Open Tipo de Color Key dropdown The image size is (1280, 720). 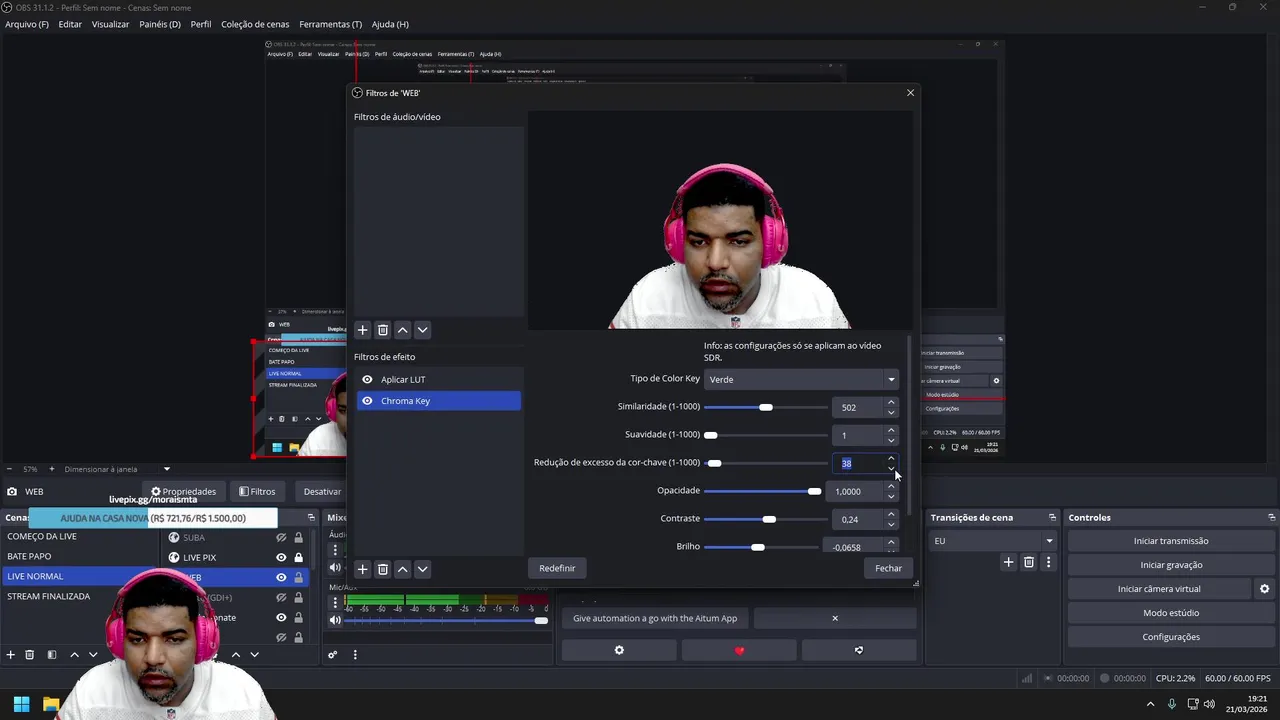click(802, 380)
